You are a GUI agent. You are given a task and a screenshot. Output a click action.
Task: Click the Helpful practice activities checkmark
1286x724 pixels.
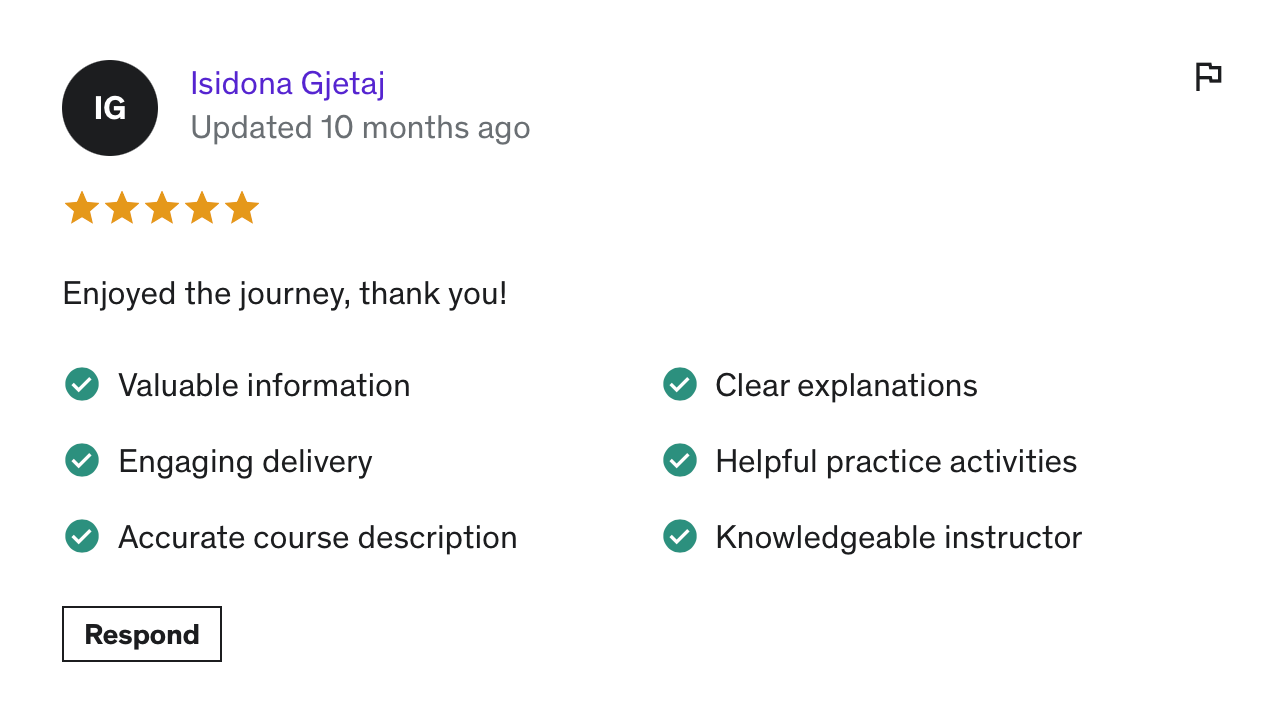click(x=680, y=460)
